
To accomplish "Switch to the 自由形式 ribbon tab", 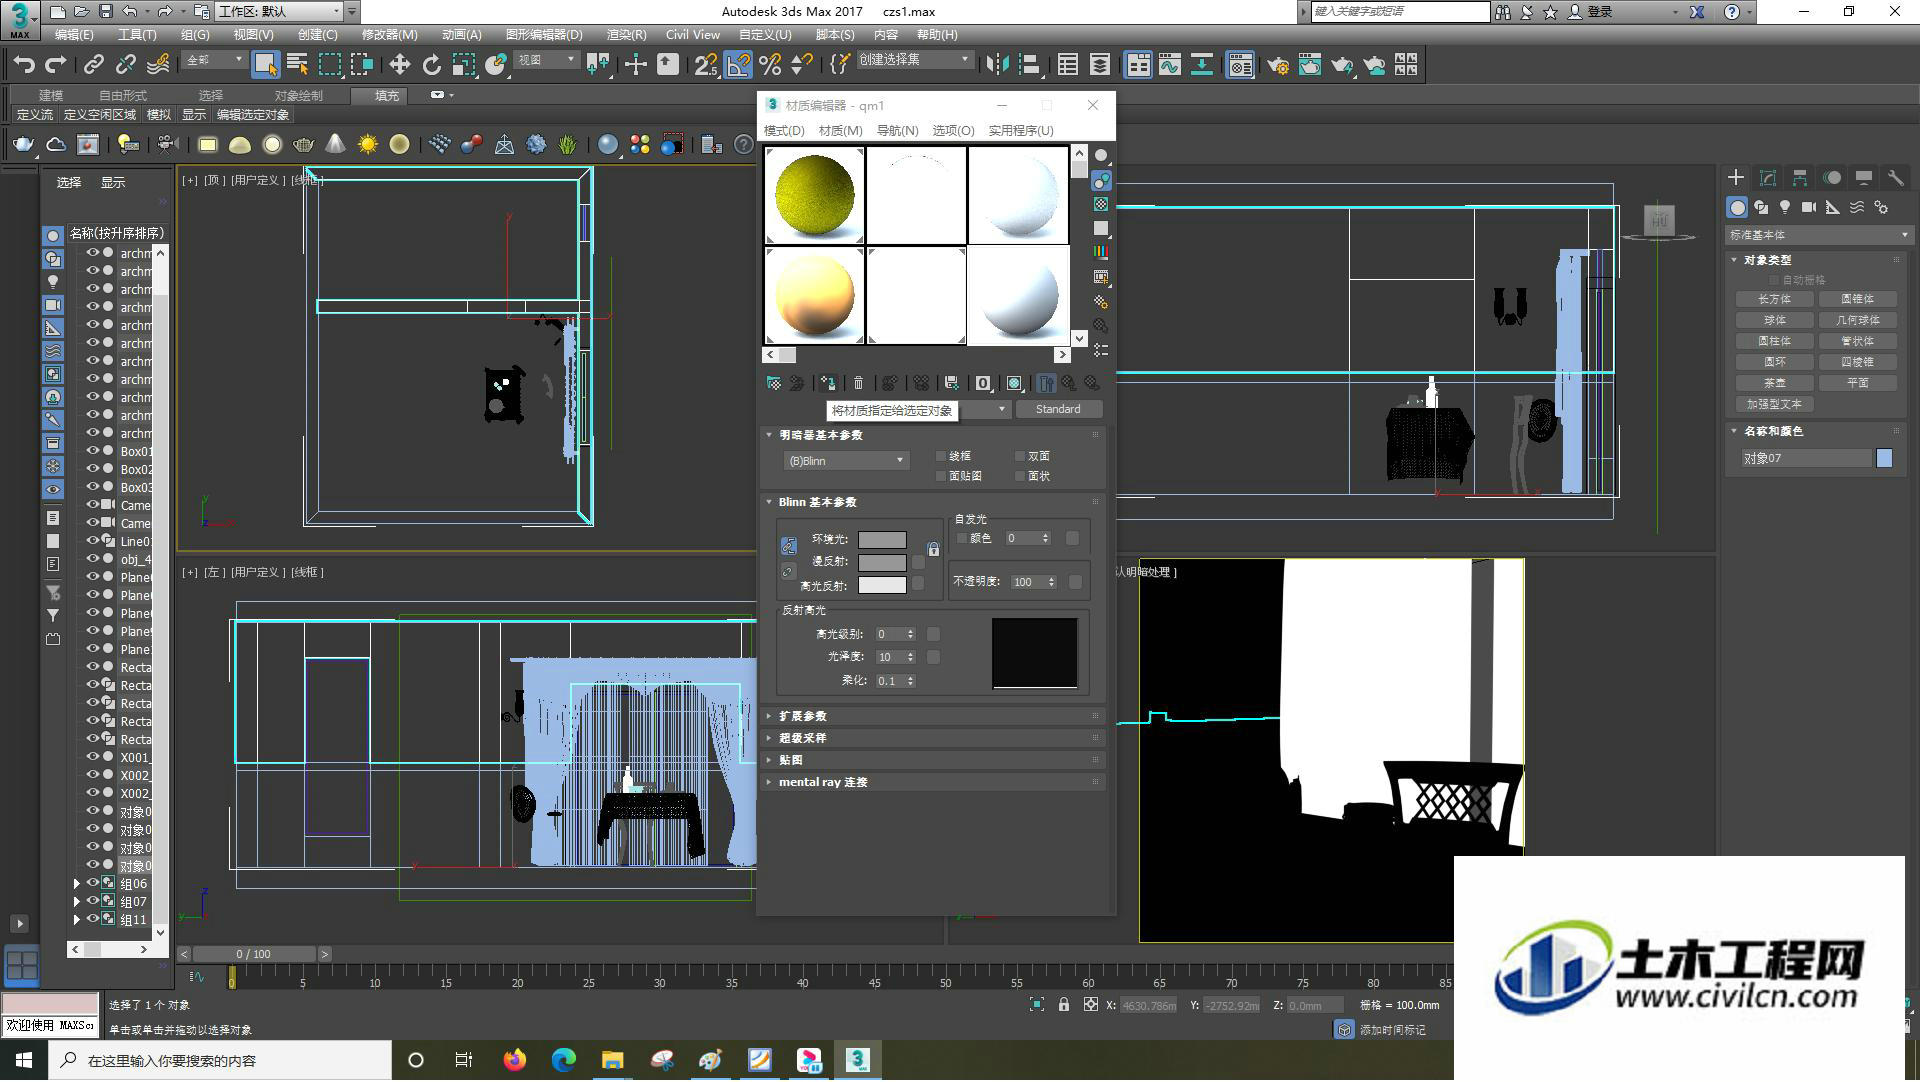I will (123, 96).
